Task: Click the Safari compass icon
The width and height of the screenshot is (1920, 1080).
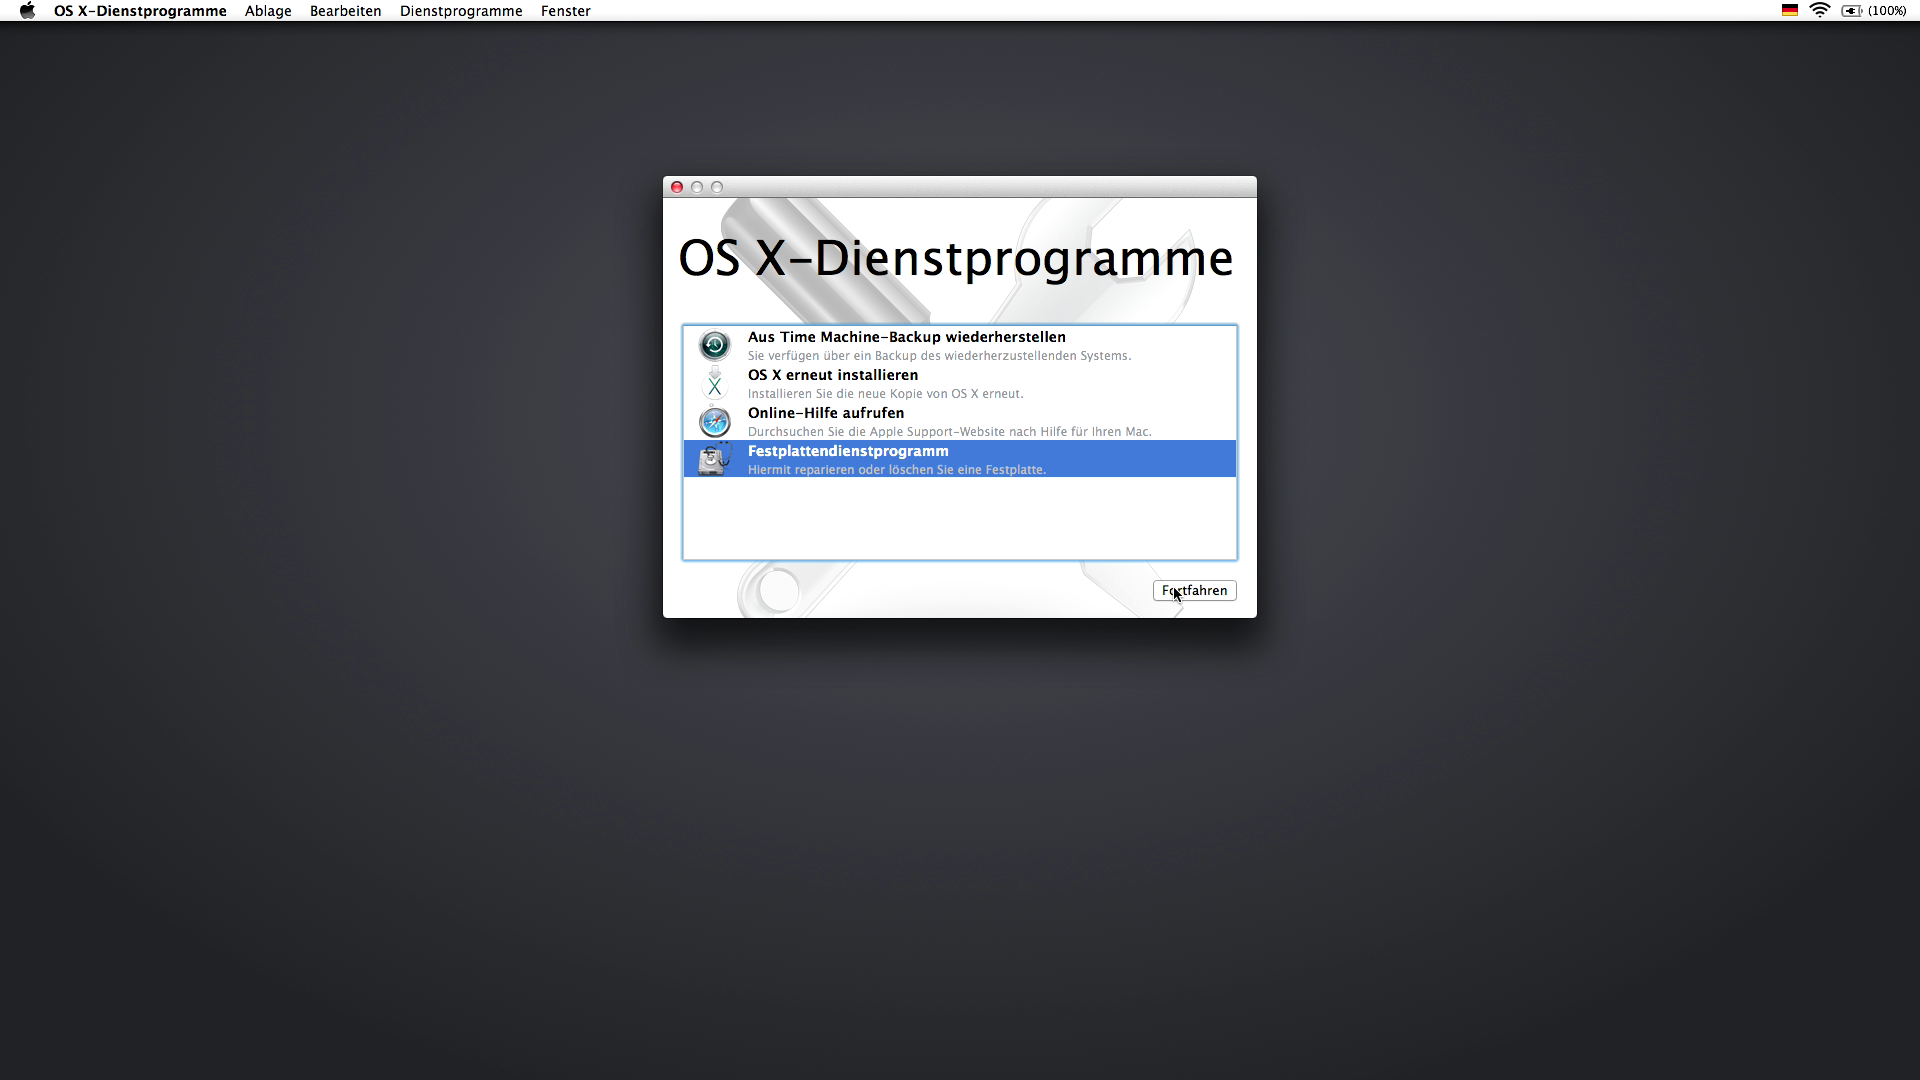Action: click(714, 422)
